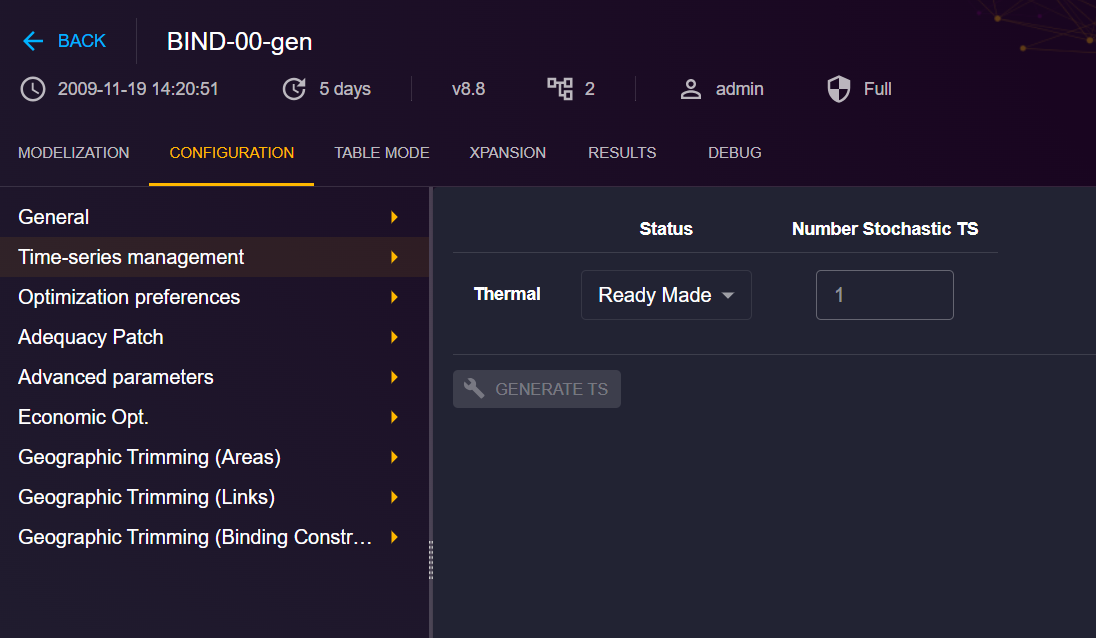The height and width of the screenshot is (638, 1096).
Task: Open the Results tab
Action: (x=622, y=153)
